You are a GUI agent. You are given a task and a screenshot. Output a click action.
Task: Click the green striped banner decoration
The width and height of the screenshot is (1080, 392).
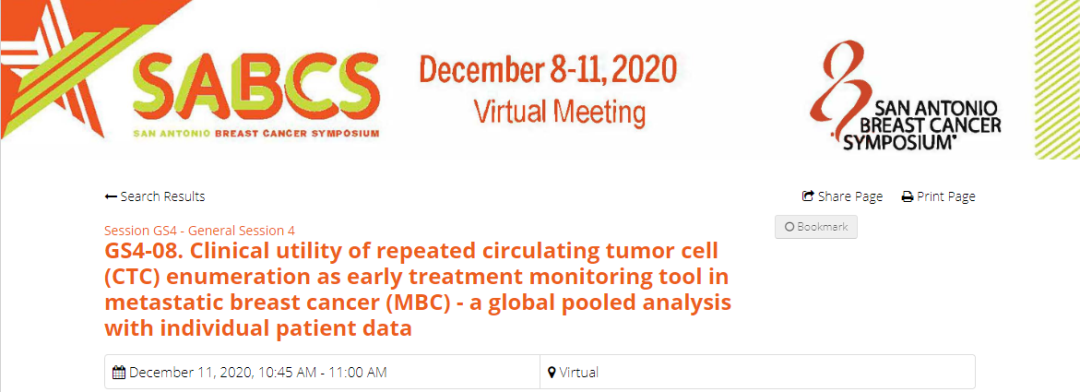(x=1057, y=79)
